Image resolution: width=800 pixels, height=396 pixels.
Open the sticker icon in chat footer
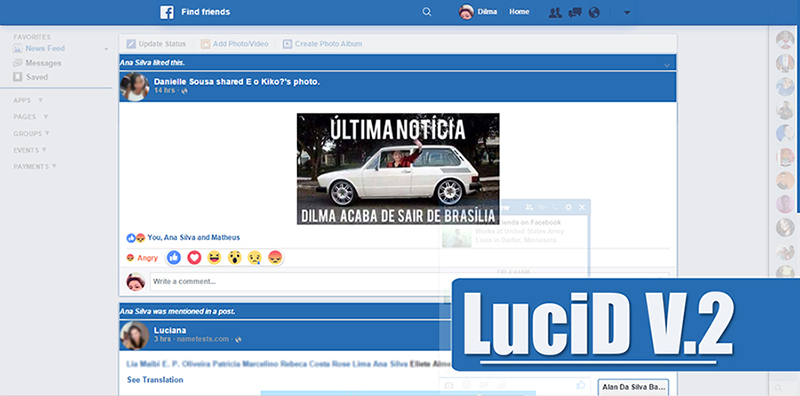(466, 385)
